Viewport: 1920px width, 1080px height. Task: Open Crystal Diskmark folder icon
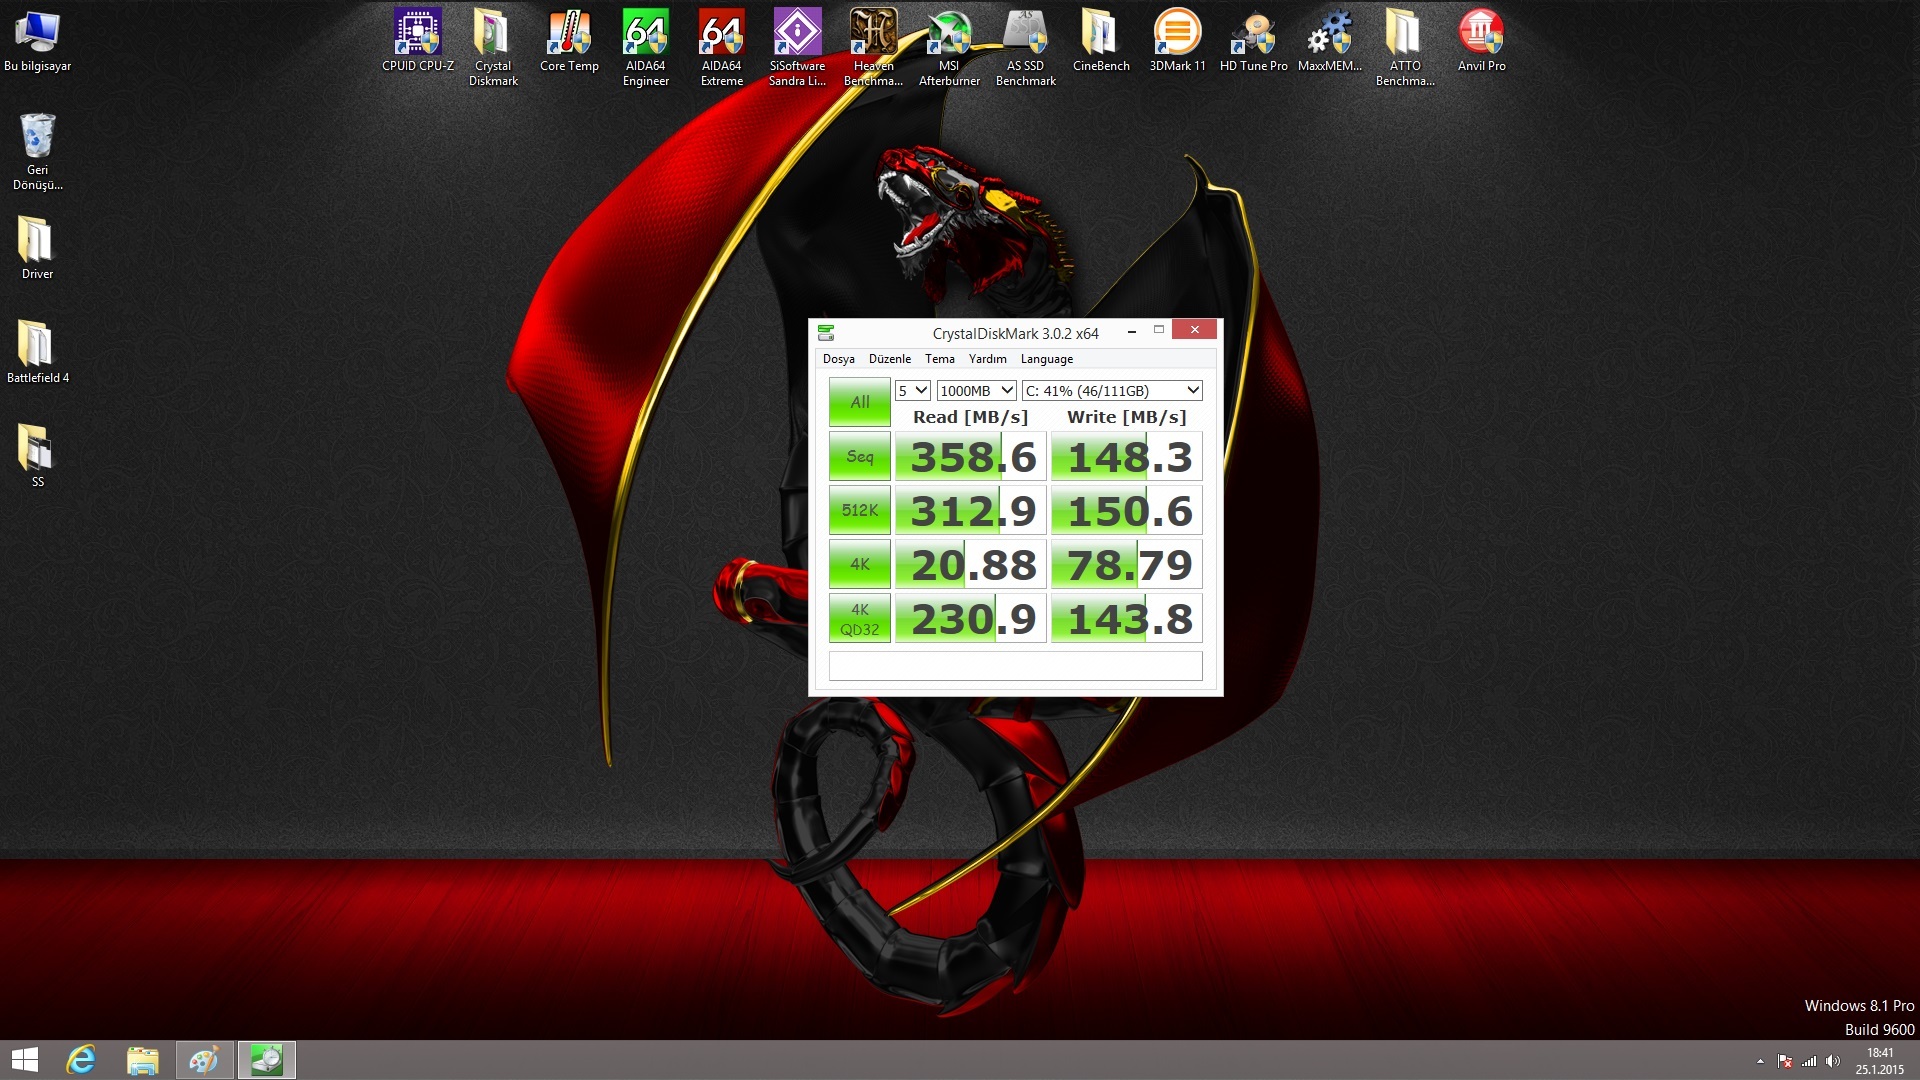pos(493,48)
